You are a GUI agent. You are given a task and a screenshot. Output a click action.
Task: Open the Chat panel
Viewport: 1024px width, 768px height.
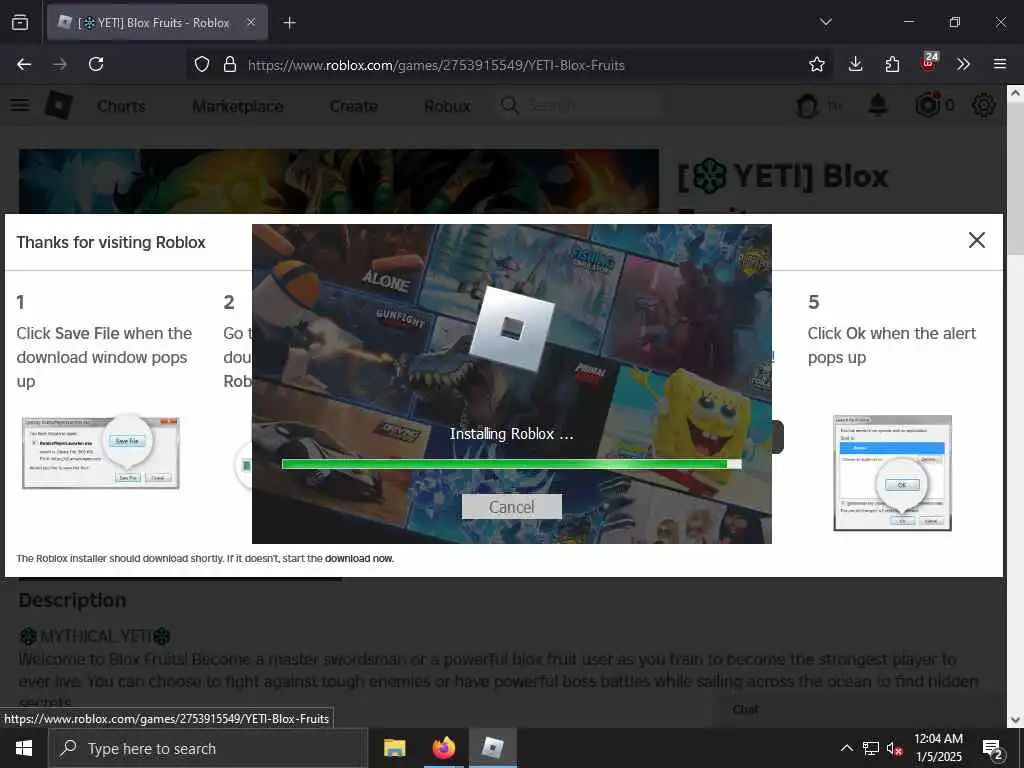pos(745,710)
